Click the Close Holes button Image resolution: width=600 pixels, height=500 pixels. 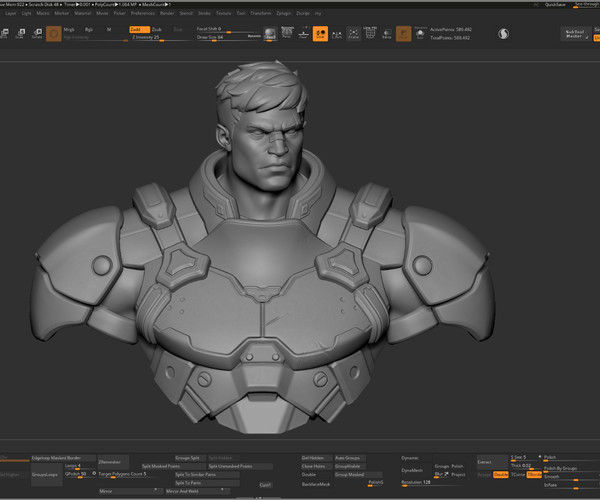[316, 466]
